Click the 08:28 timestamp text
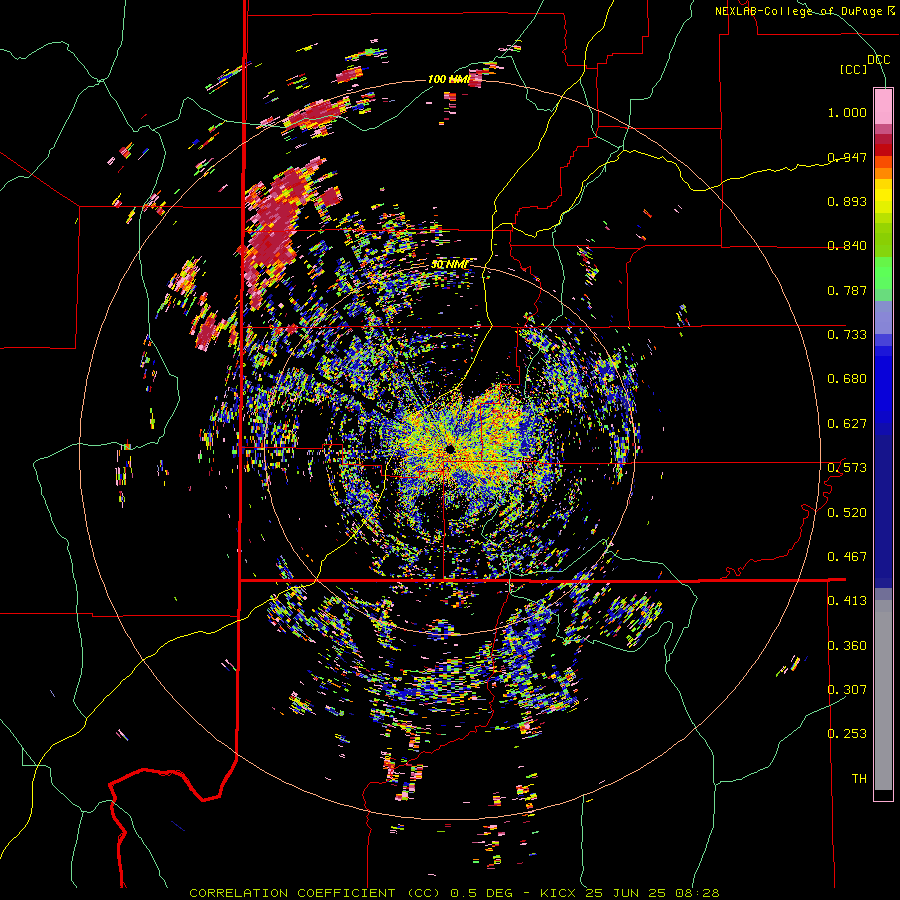 [x=695, y=893]
